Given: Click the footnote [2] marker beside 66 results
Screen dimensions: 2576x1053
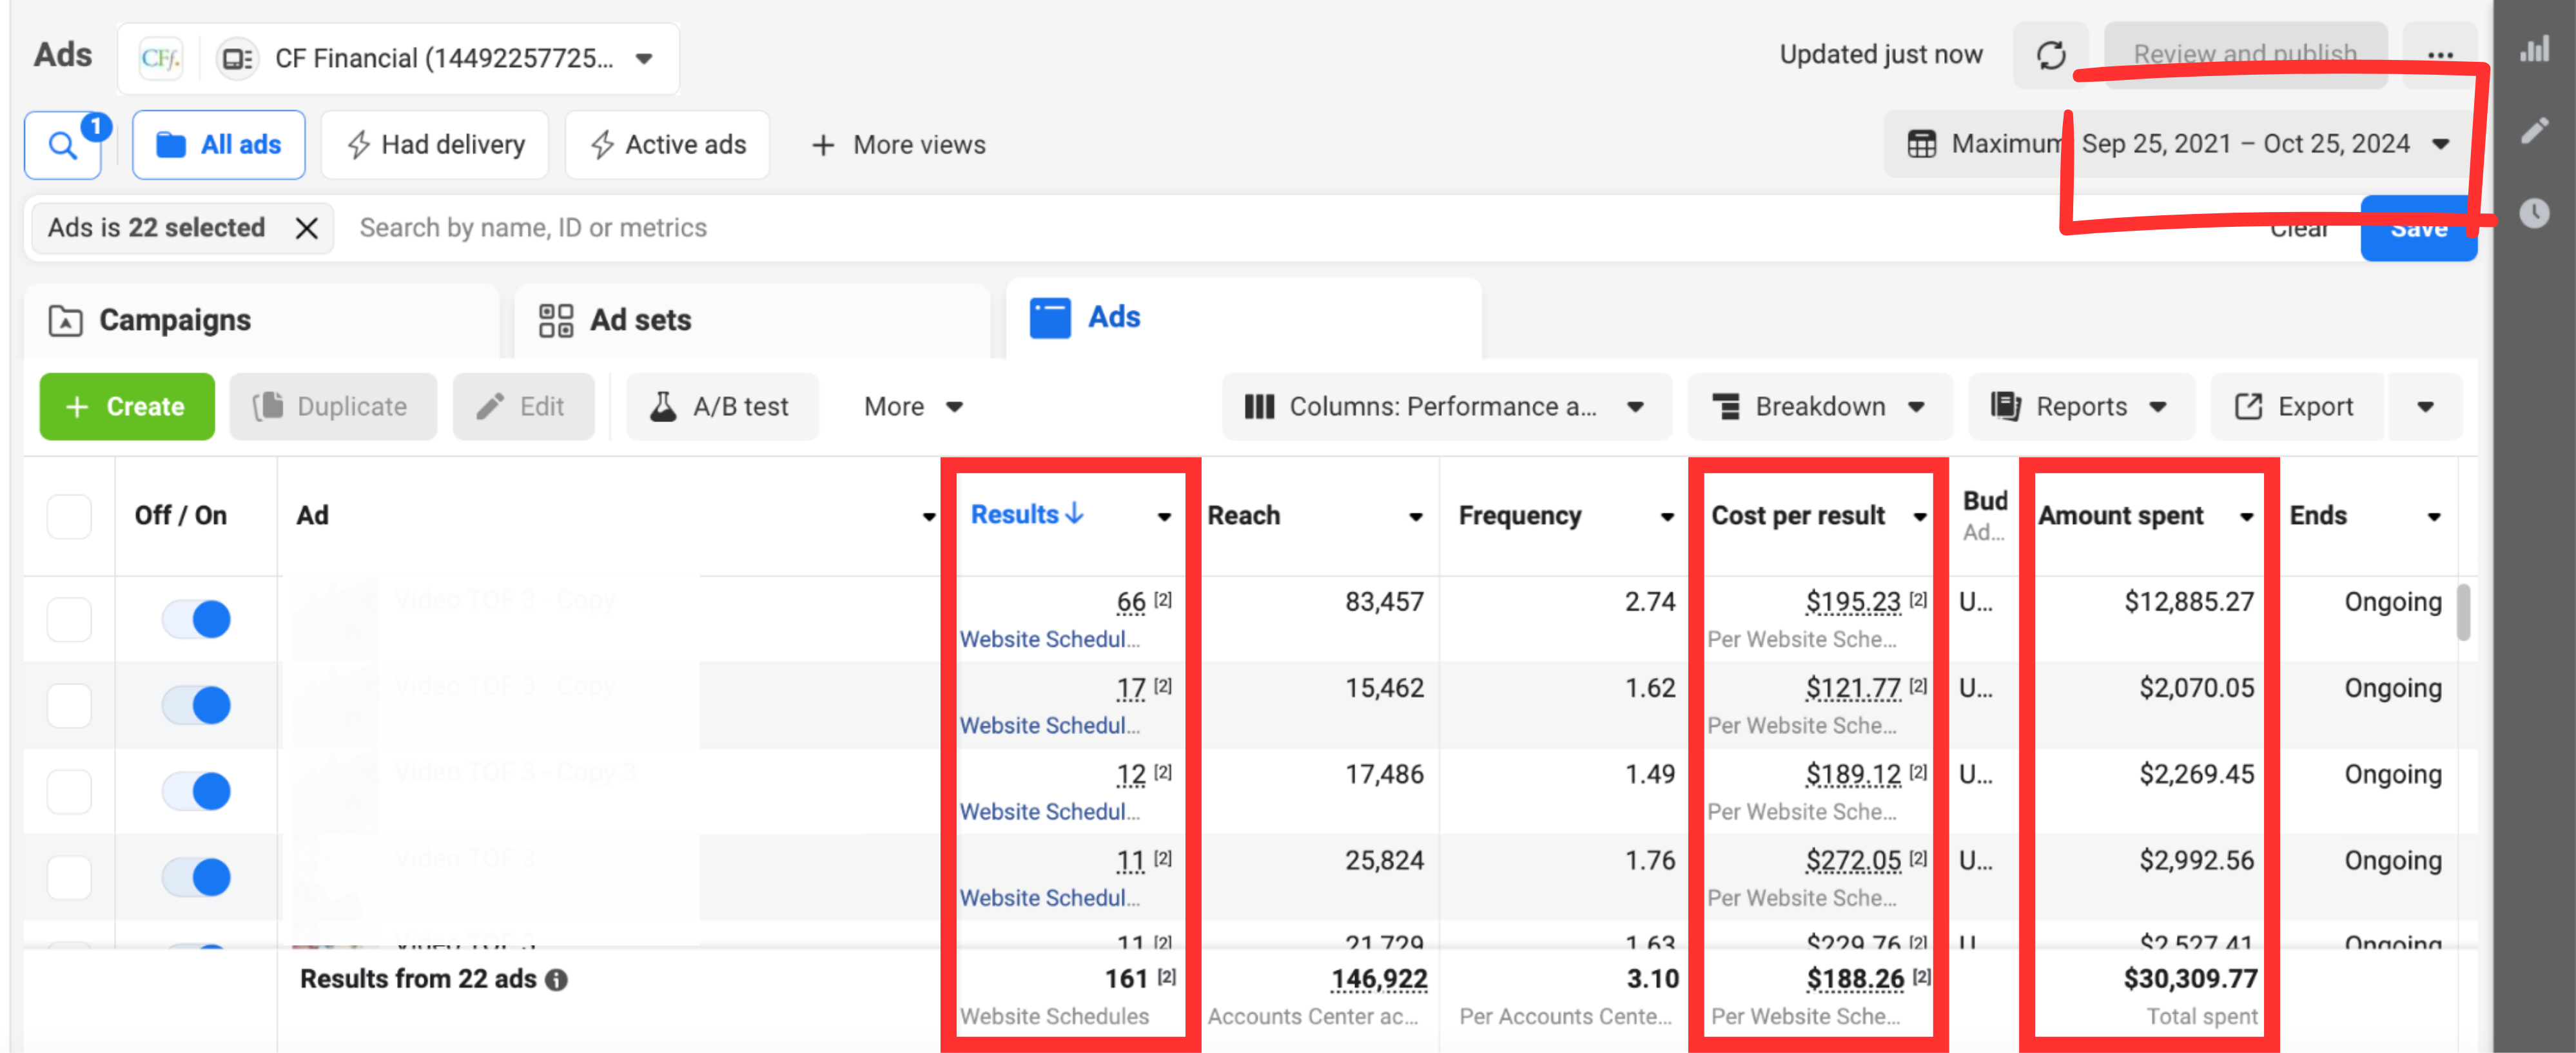Looking at the screenshot, I should [1163, 600].
